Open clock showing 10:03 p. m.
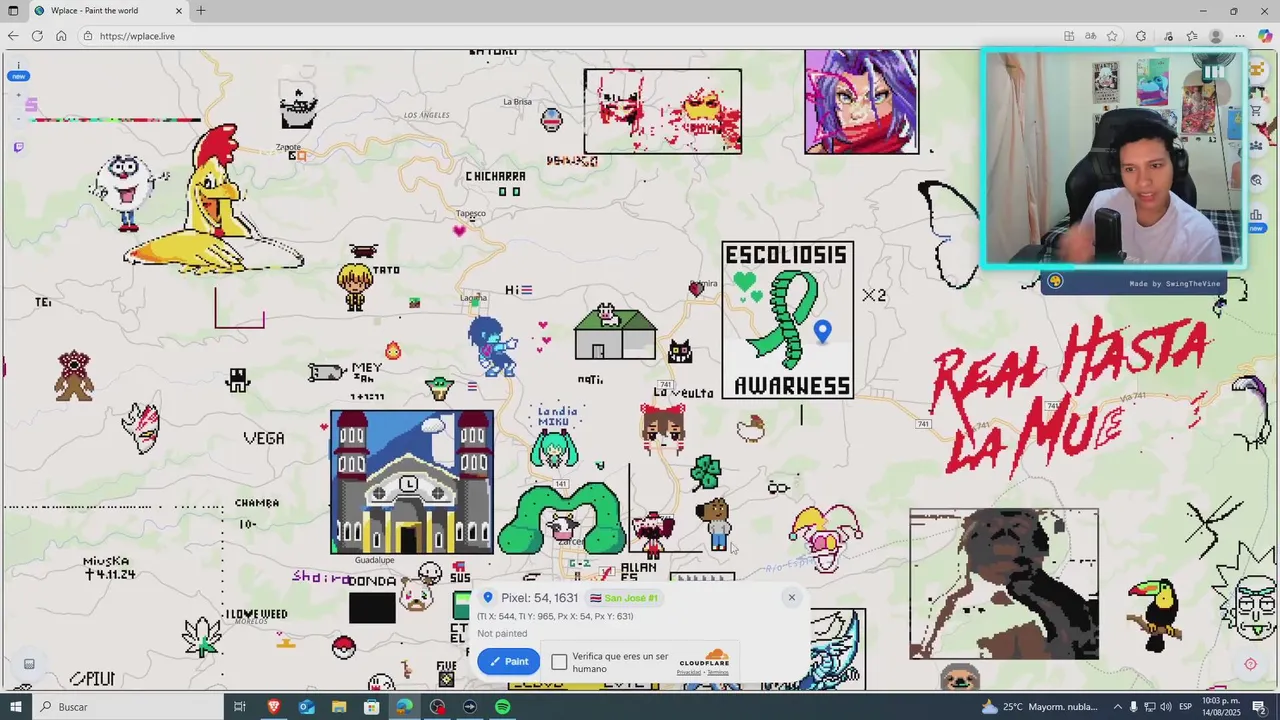 pos(1222,707)
